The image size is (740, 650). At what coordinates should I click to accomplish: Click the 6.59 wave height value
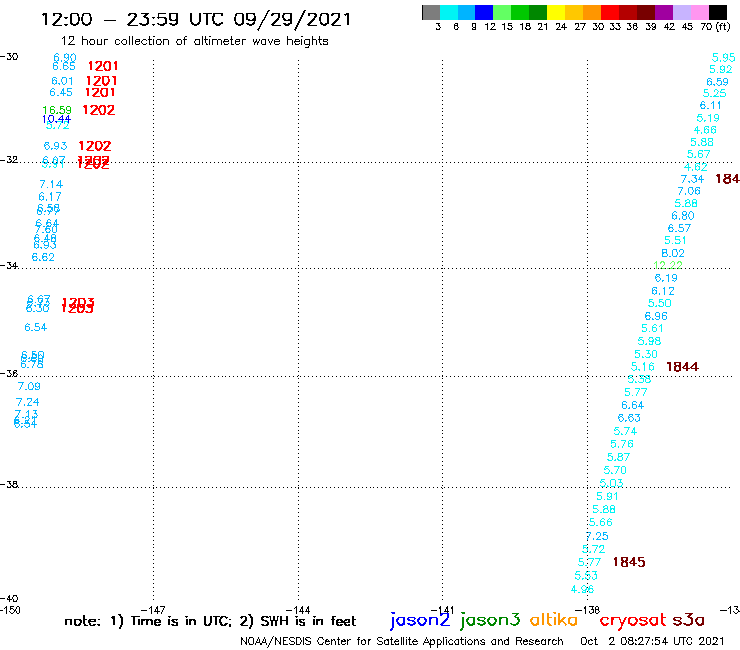[x=717, y=82]
